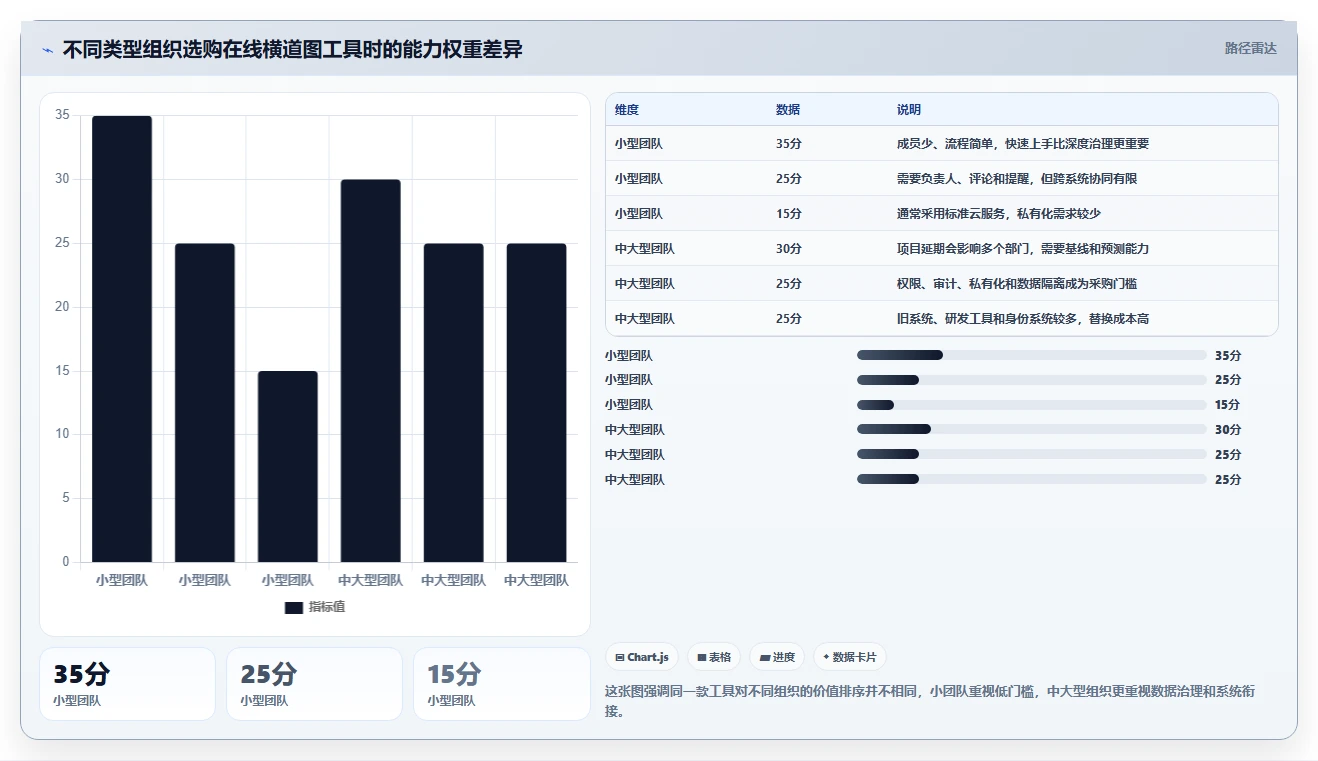The height and width of the screenshot is (761, 1318).
Task: Click the 15分 cell in the table
Action: 788,213
